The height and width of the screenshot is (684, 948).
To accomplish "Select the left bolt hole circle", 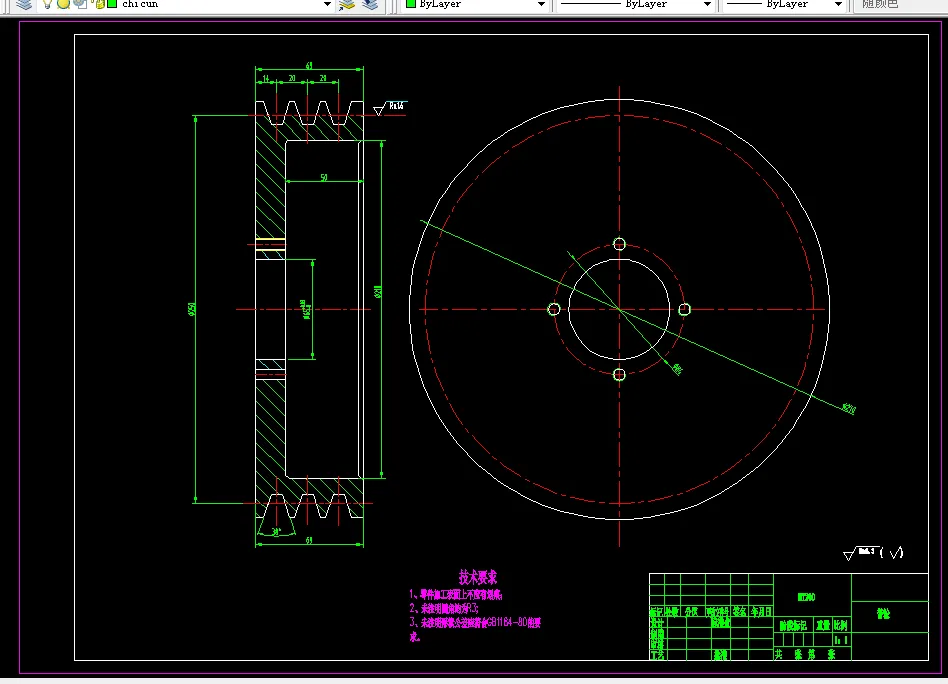I will (x=554, y=310).
